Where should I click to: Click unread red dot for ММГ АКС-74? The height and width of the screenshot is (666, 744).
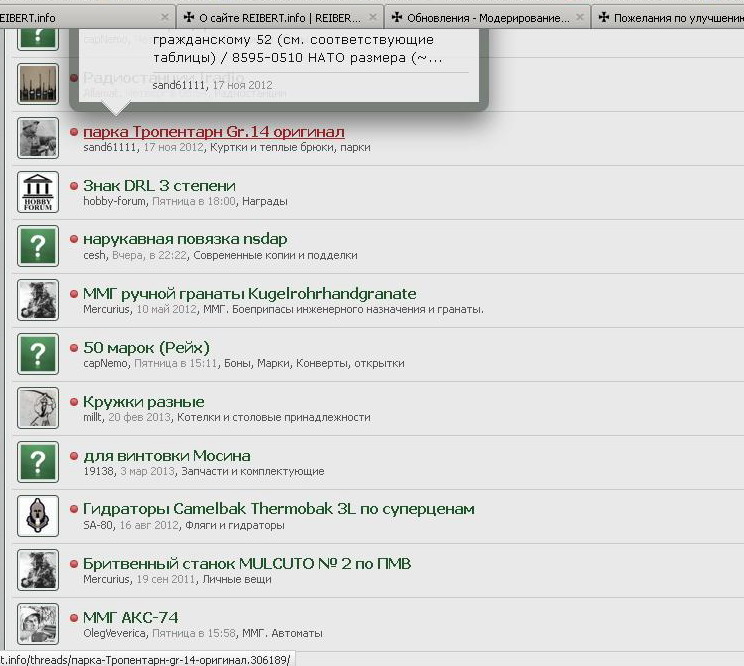tap(74, 618)
